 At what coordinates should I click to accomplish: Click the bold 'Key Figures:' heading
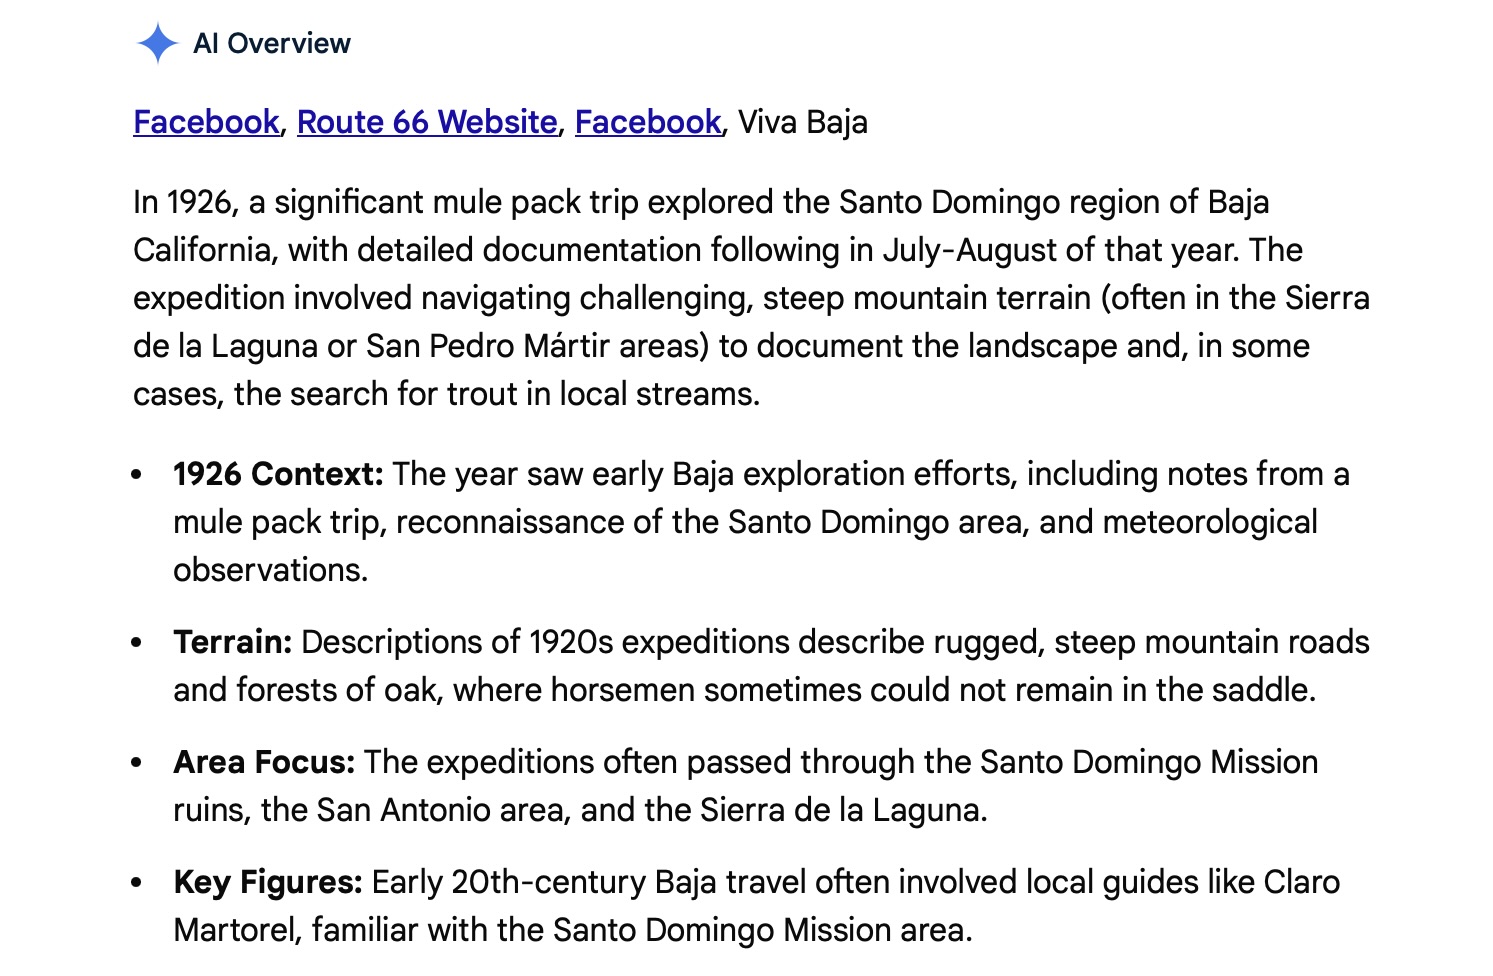pos(268,882)
